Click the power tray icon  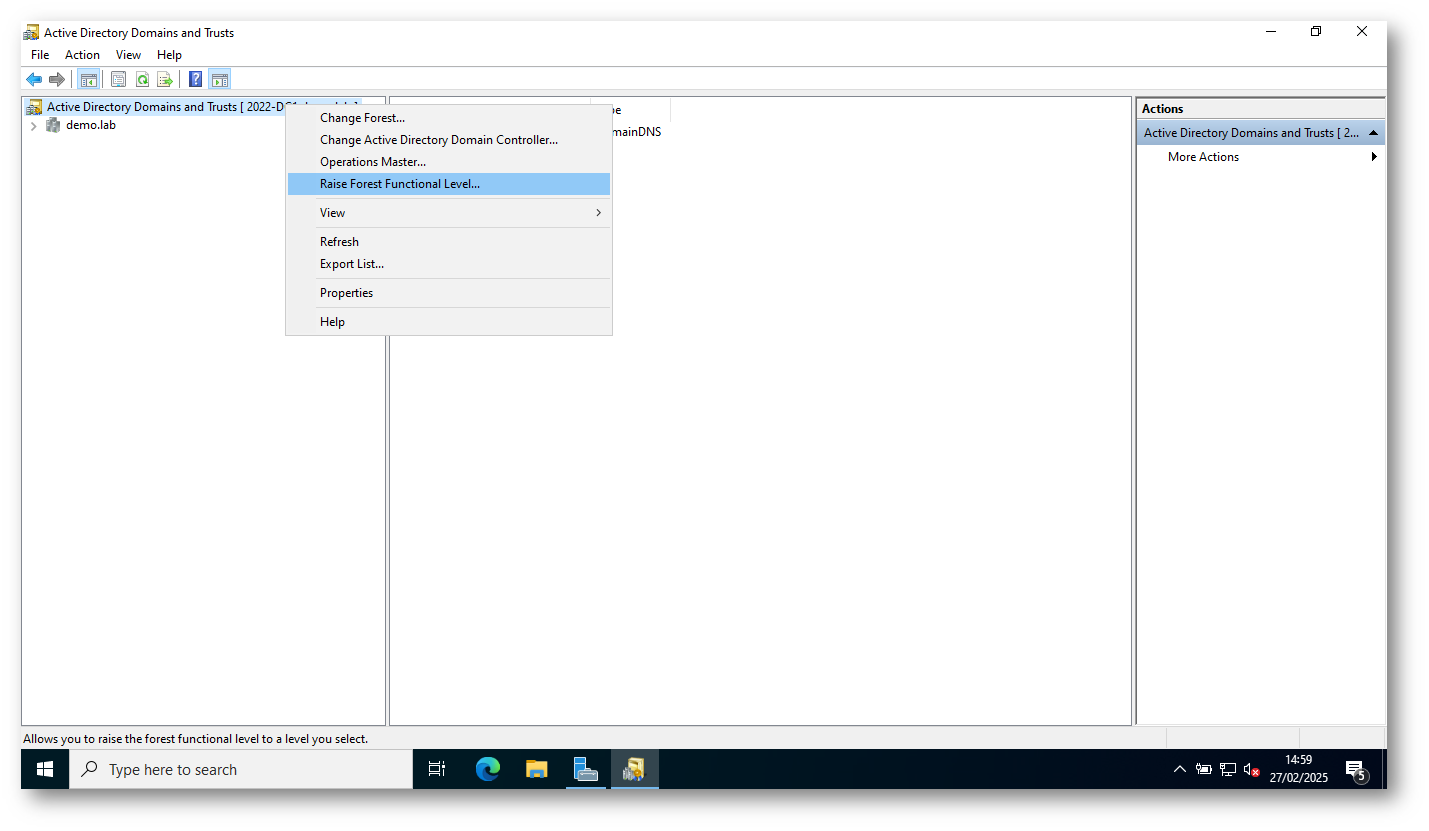click(1204, 769)
